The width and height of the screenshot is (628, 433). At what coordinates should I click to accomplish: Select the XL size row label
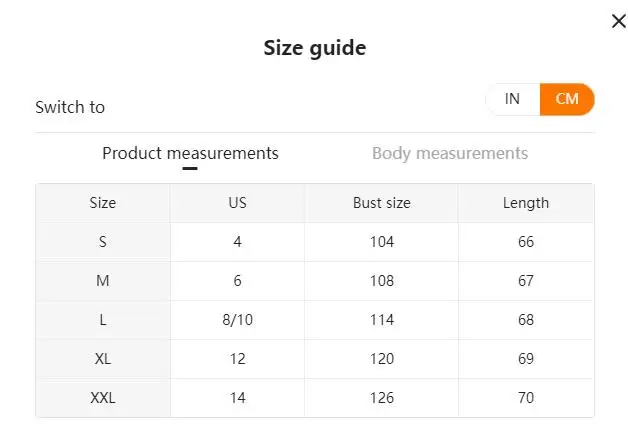pos(103,359)
